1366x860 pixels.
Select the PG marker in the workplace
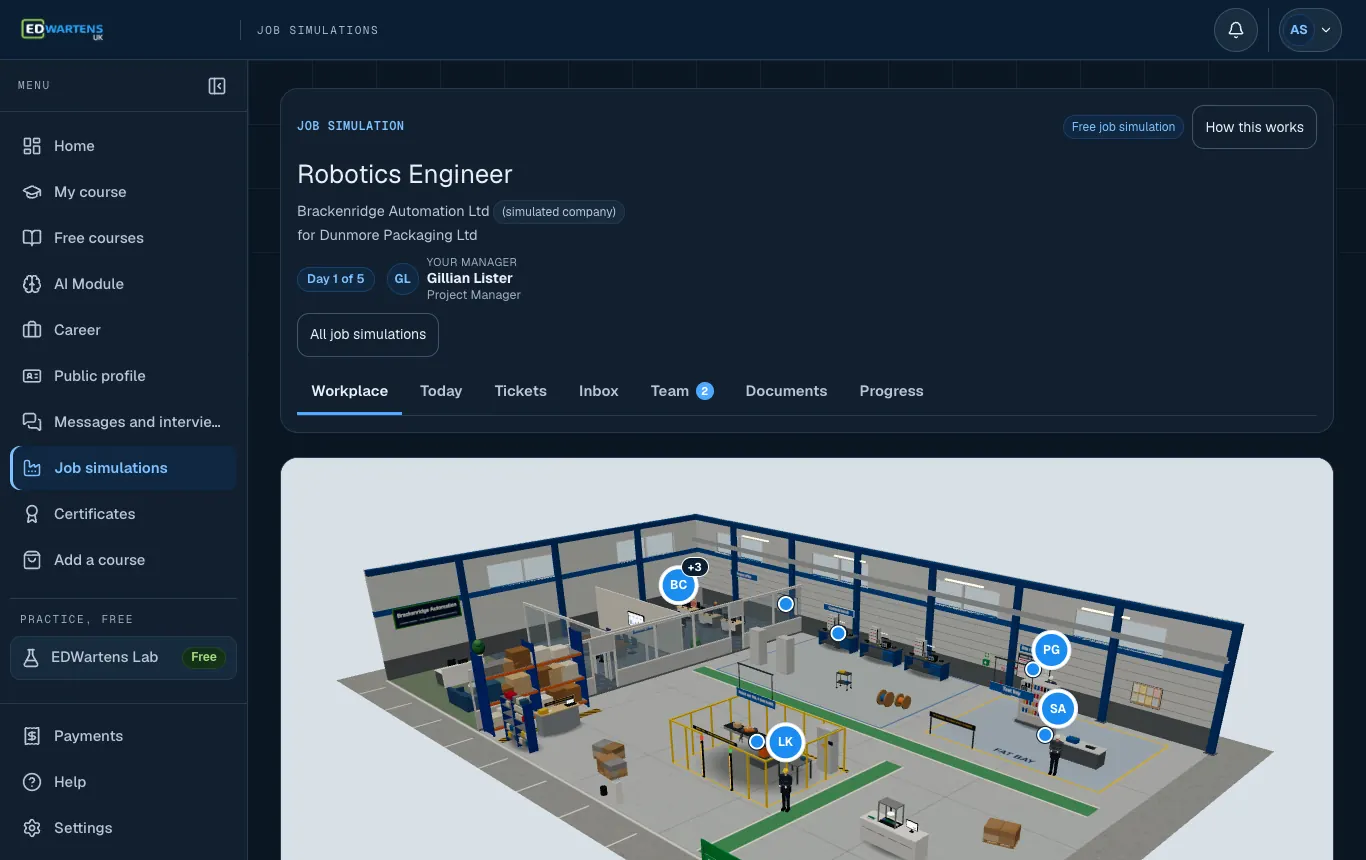point(1051,650)
